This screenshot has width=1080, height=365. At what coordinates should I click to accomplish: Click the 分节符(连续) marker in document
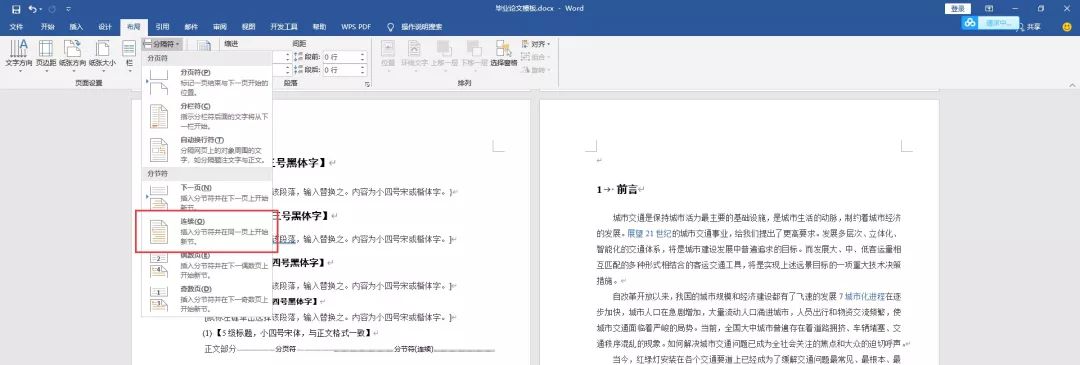tap(413, 349)
